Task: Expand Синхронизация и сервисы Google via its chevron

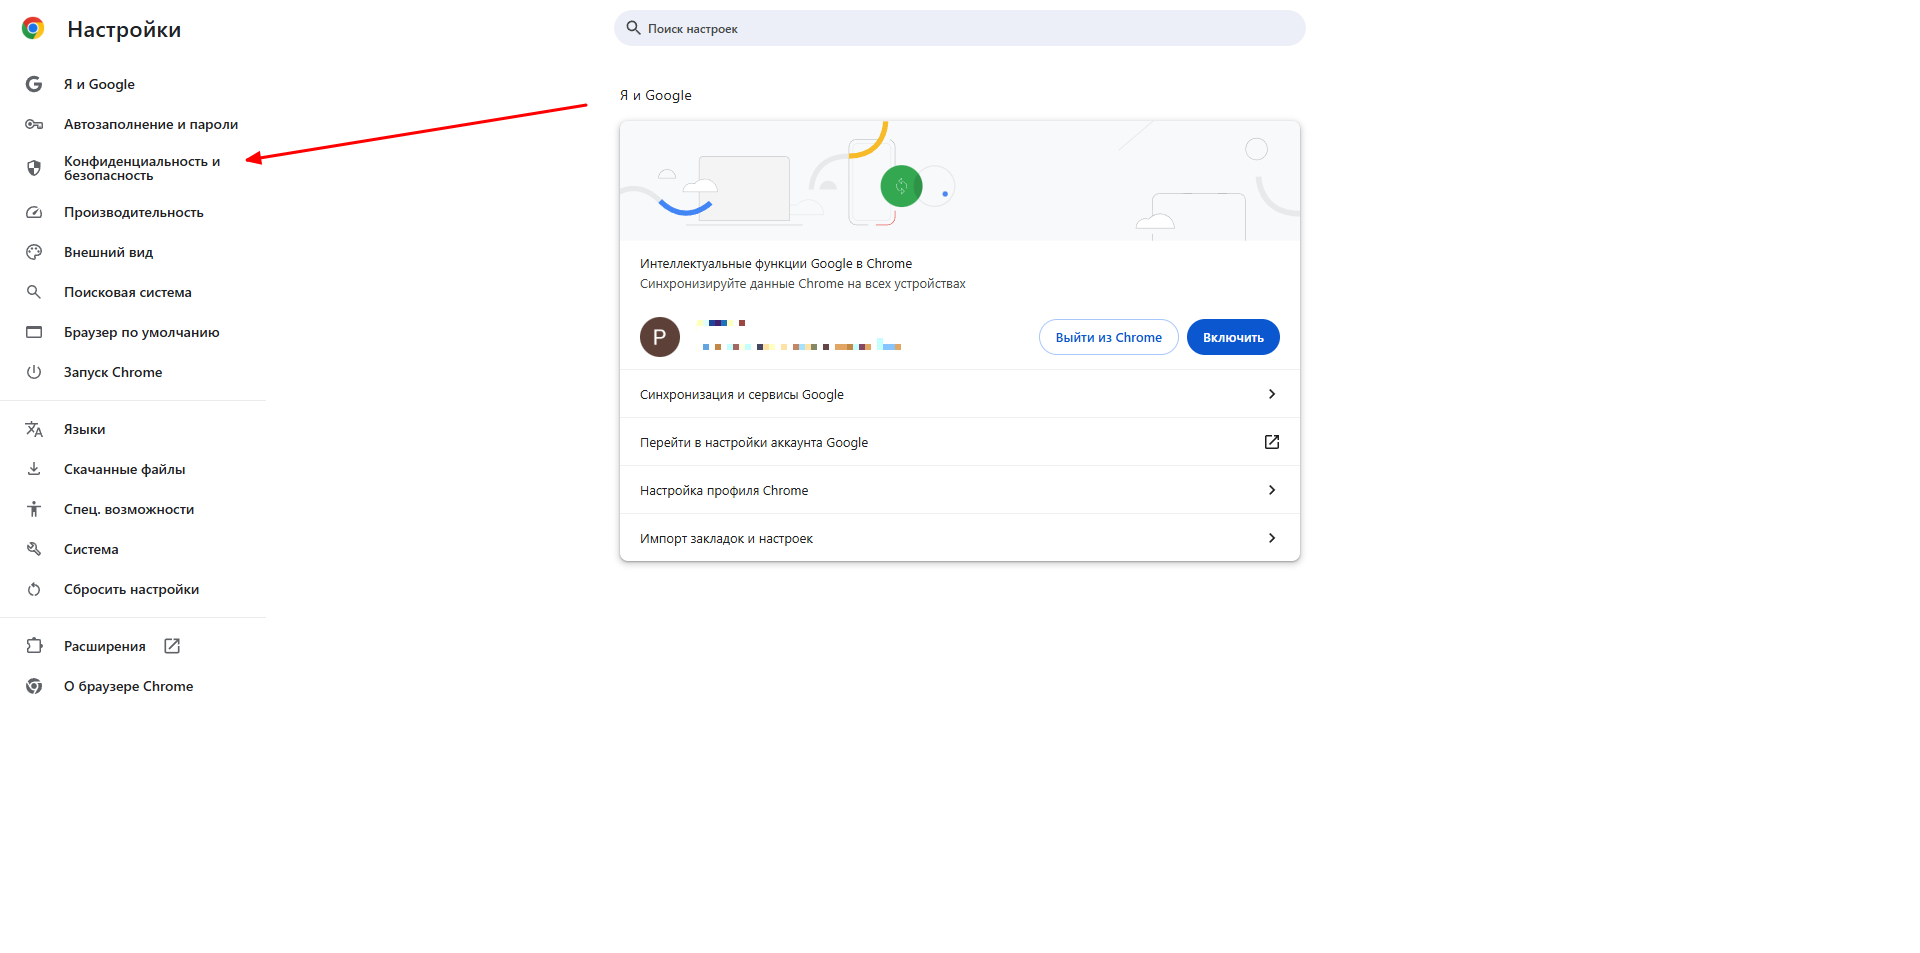Action: pyautogui.click(x=1272, y=394)
